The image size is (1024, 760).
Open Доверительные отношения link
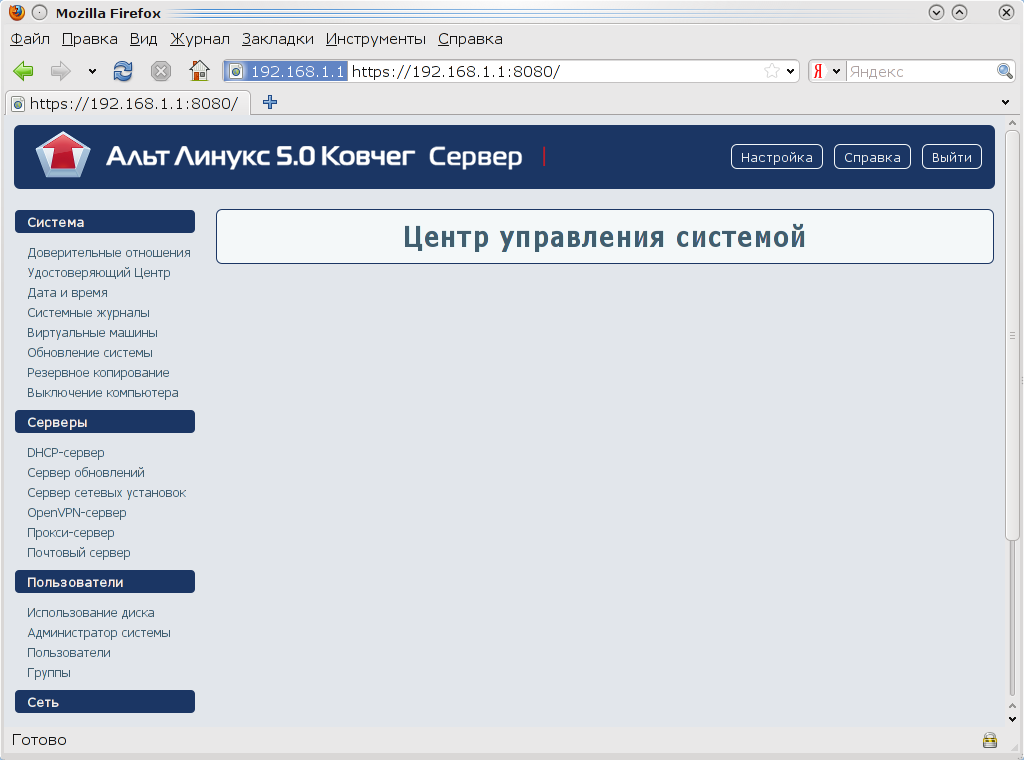[x=108, y=253]
